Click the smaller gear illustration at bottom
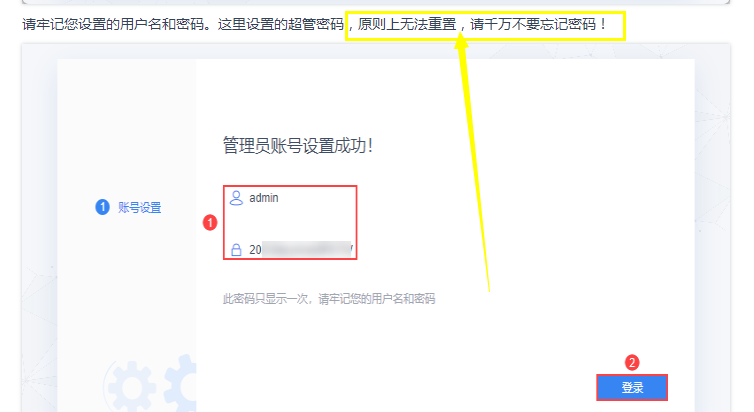This screenshot has width=754, height=412. [132, 387]
